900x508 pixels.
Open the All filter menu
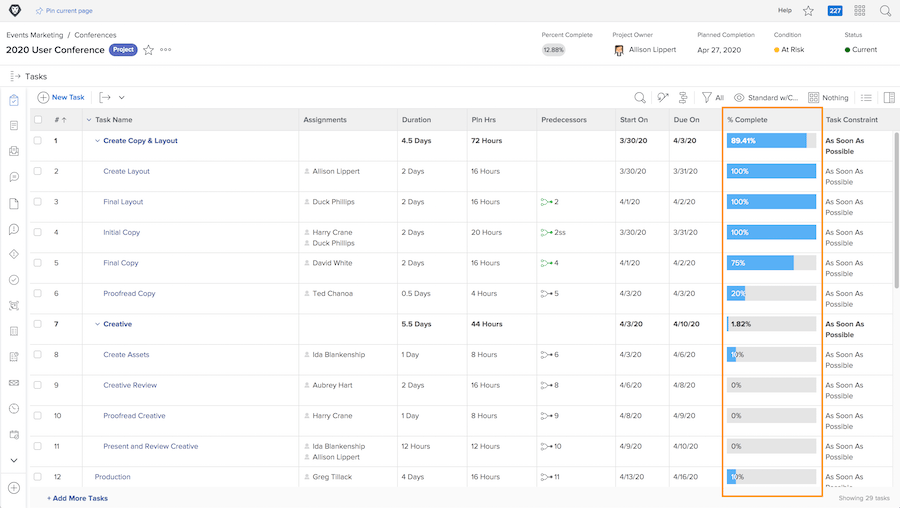pyautogui.click(x=713, y=98)
